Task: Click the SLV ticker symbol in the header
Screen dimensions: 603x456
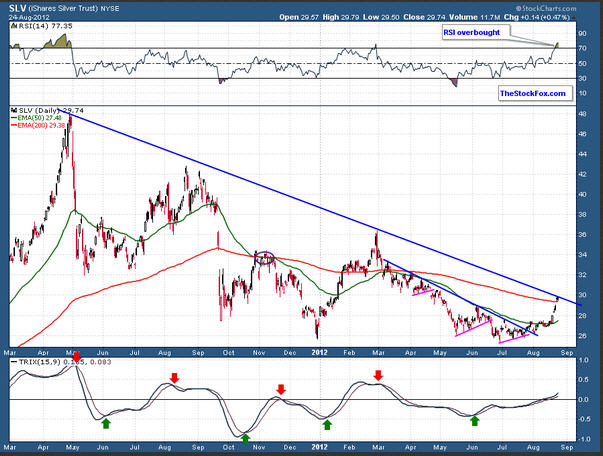Action: 17,6
